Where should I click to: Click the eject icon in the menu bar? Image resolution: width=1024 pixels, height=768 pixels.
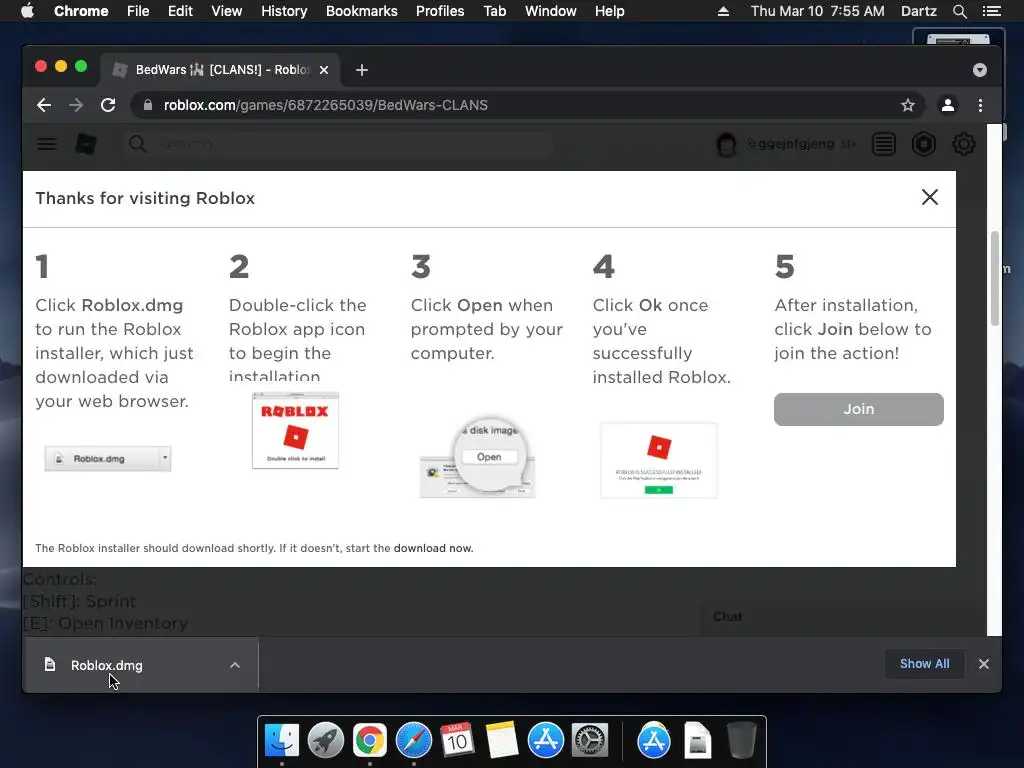tap(723, 11)
